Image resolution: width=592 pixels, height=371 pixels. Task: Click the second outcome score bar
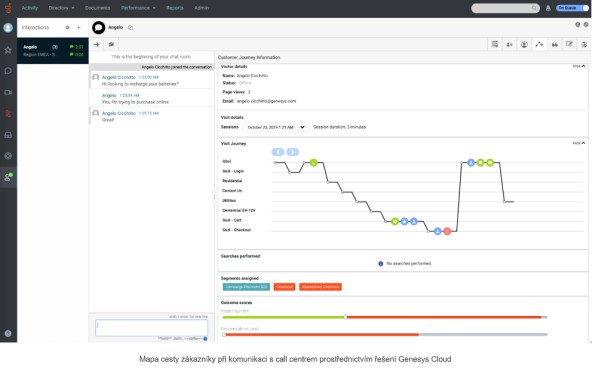[384, 334]
